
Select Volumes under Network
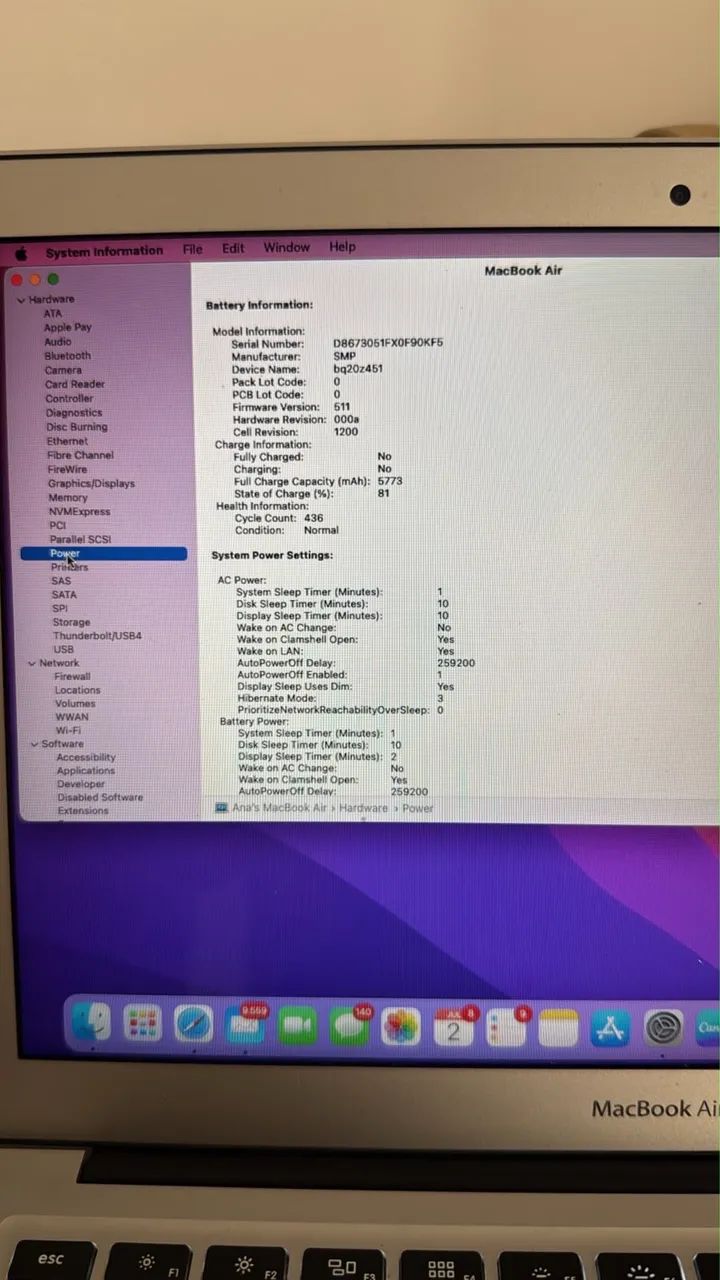(75, 703)
